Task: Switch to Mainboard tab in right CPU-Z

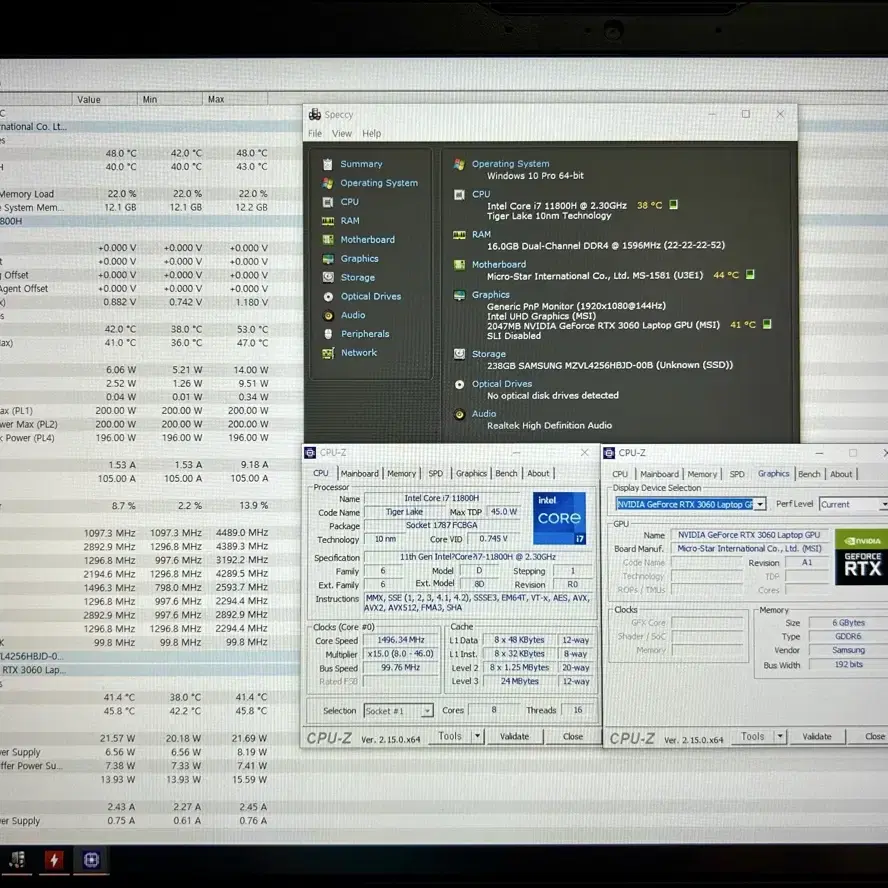Action: (x=659, y=474)
